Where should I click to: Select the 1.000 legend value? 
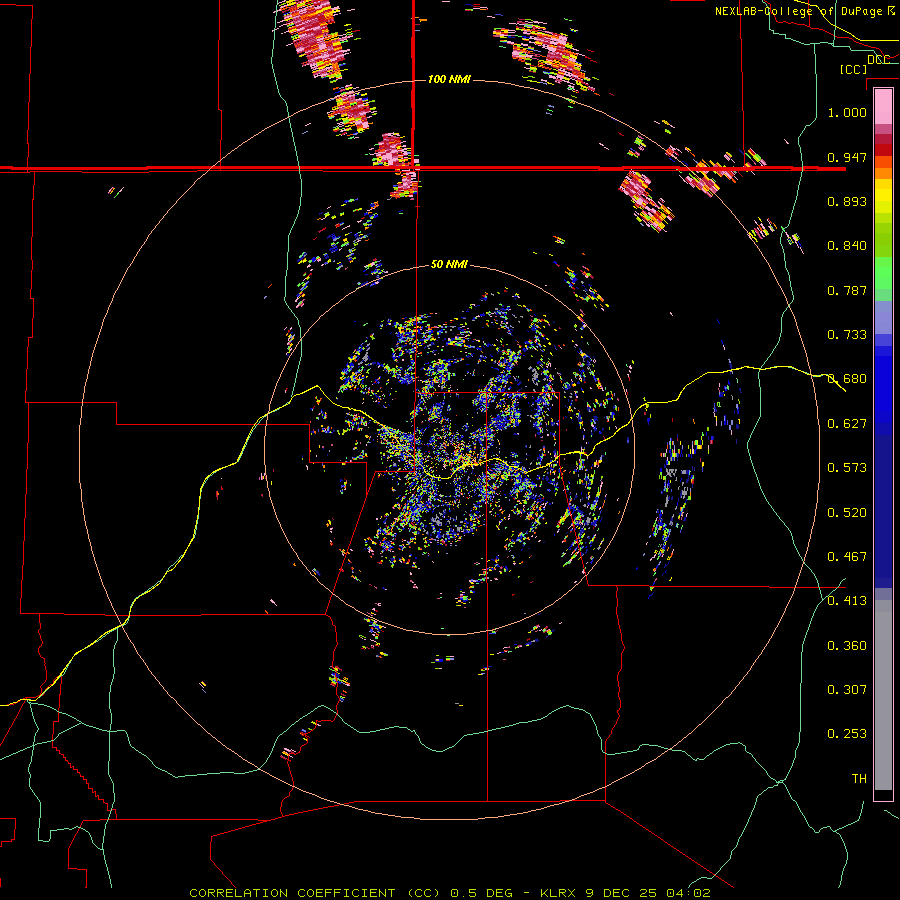[847, 112]
